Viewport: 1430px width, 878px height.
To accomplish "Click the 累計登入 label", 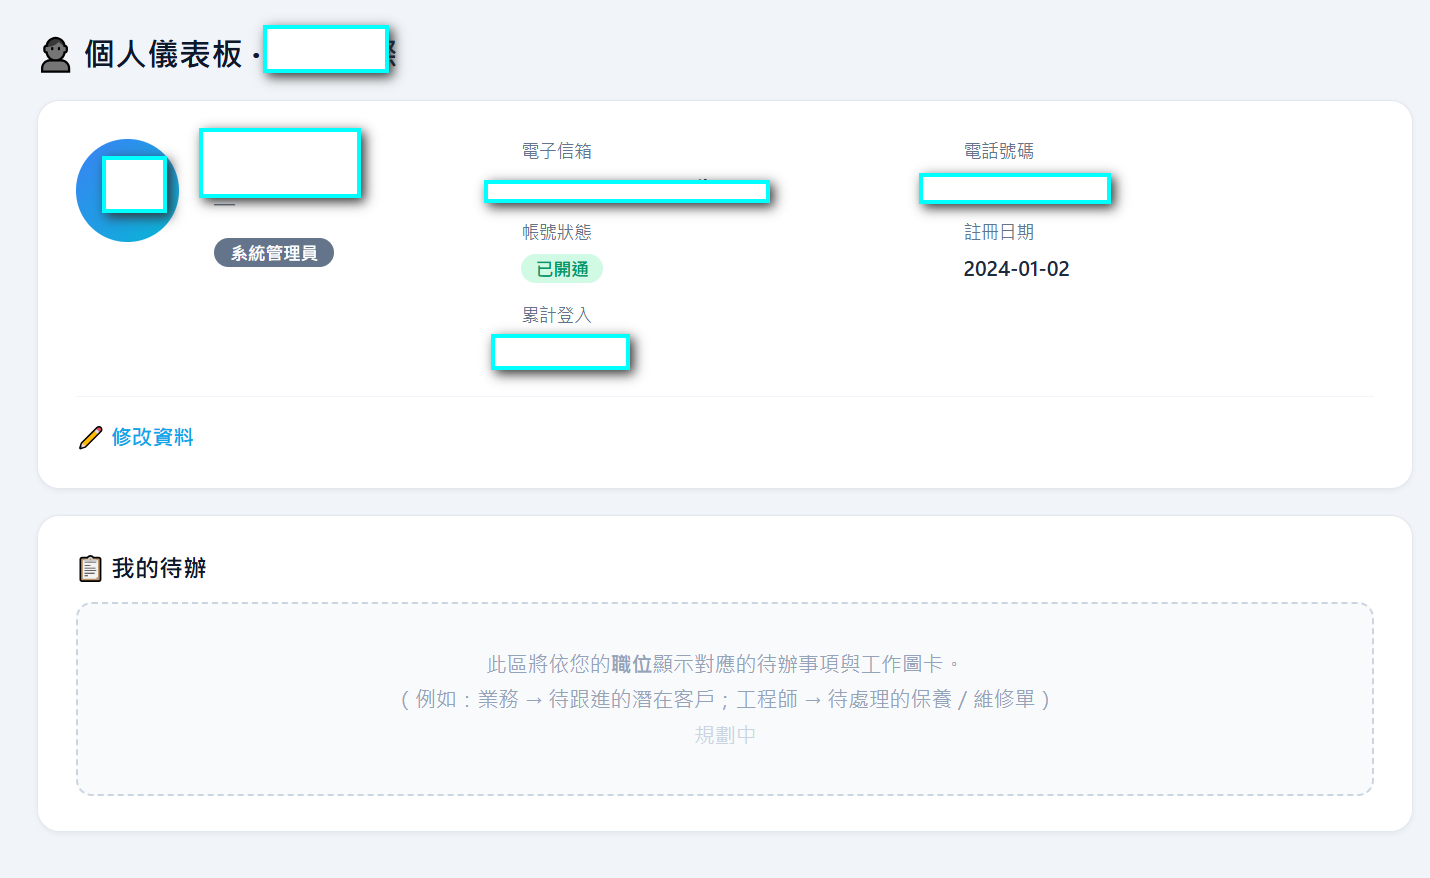I will click(x=557, y=315).
